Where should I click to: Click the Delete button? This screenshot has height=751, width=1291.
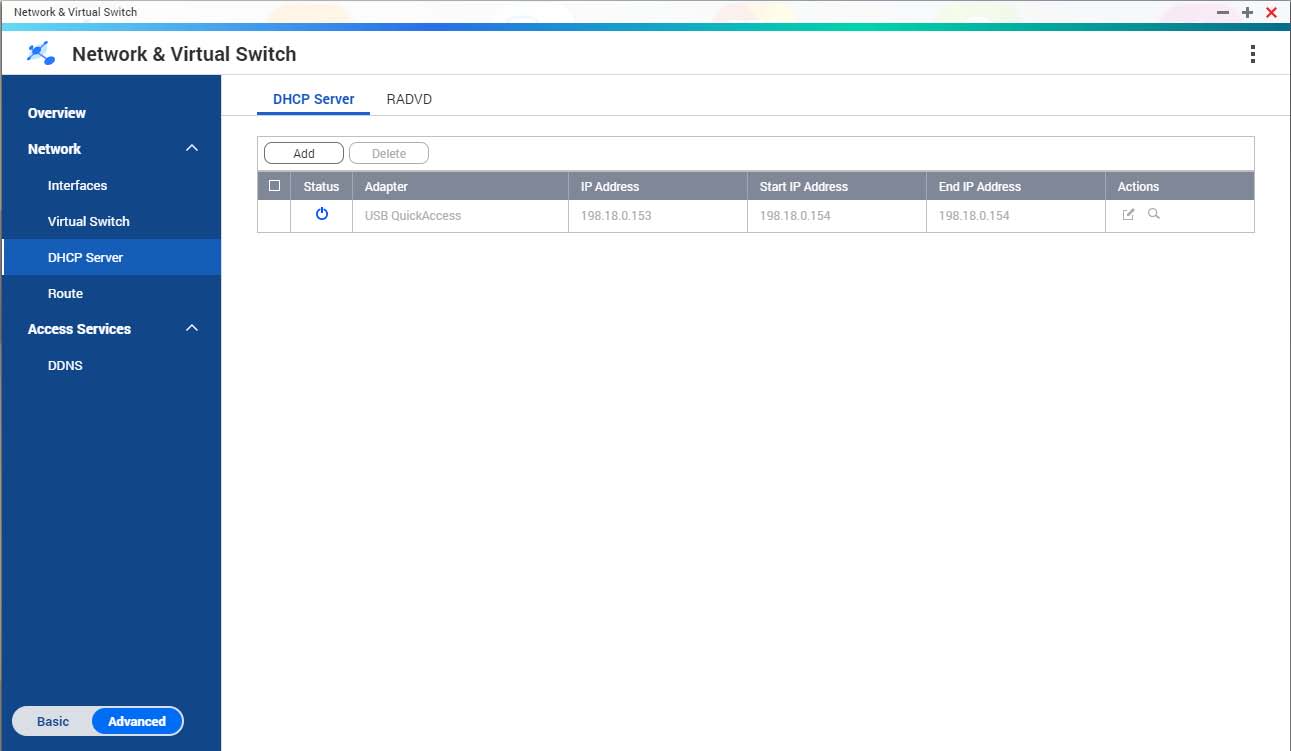[389, 153]
